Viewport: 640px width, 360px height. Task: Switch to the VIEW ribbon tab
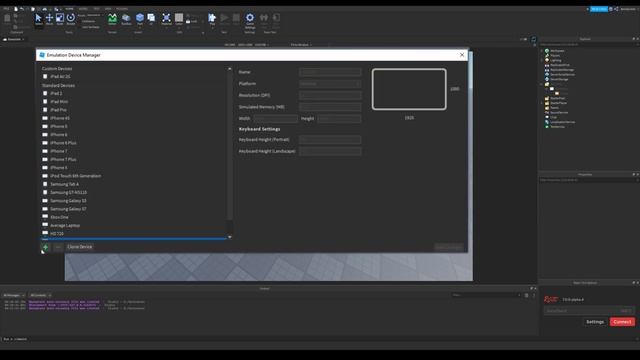[x=108, y=9]
